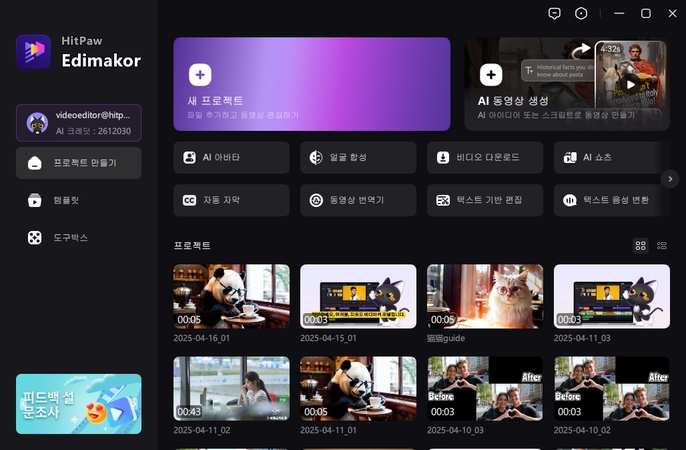Open the 얼굴 합성 tool button
This screenshot has width=686, height=450.
[x=358, y=157]
